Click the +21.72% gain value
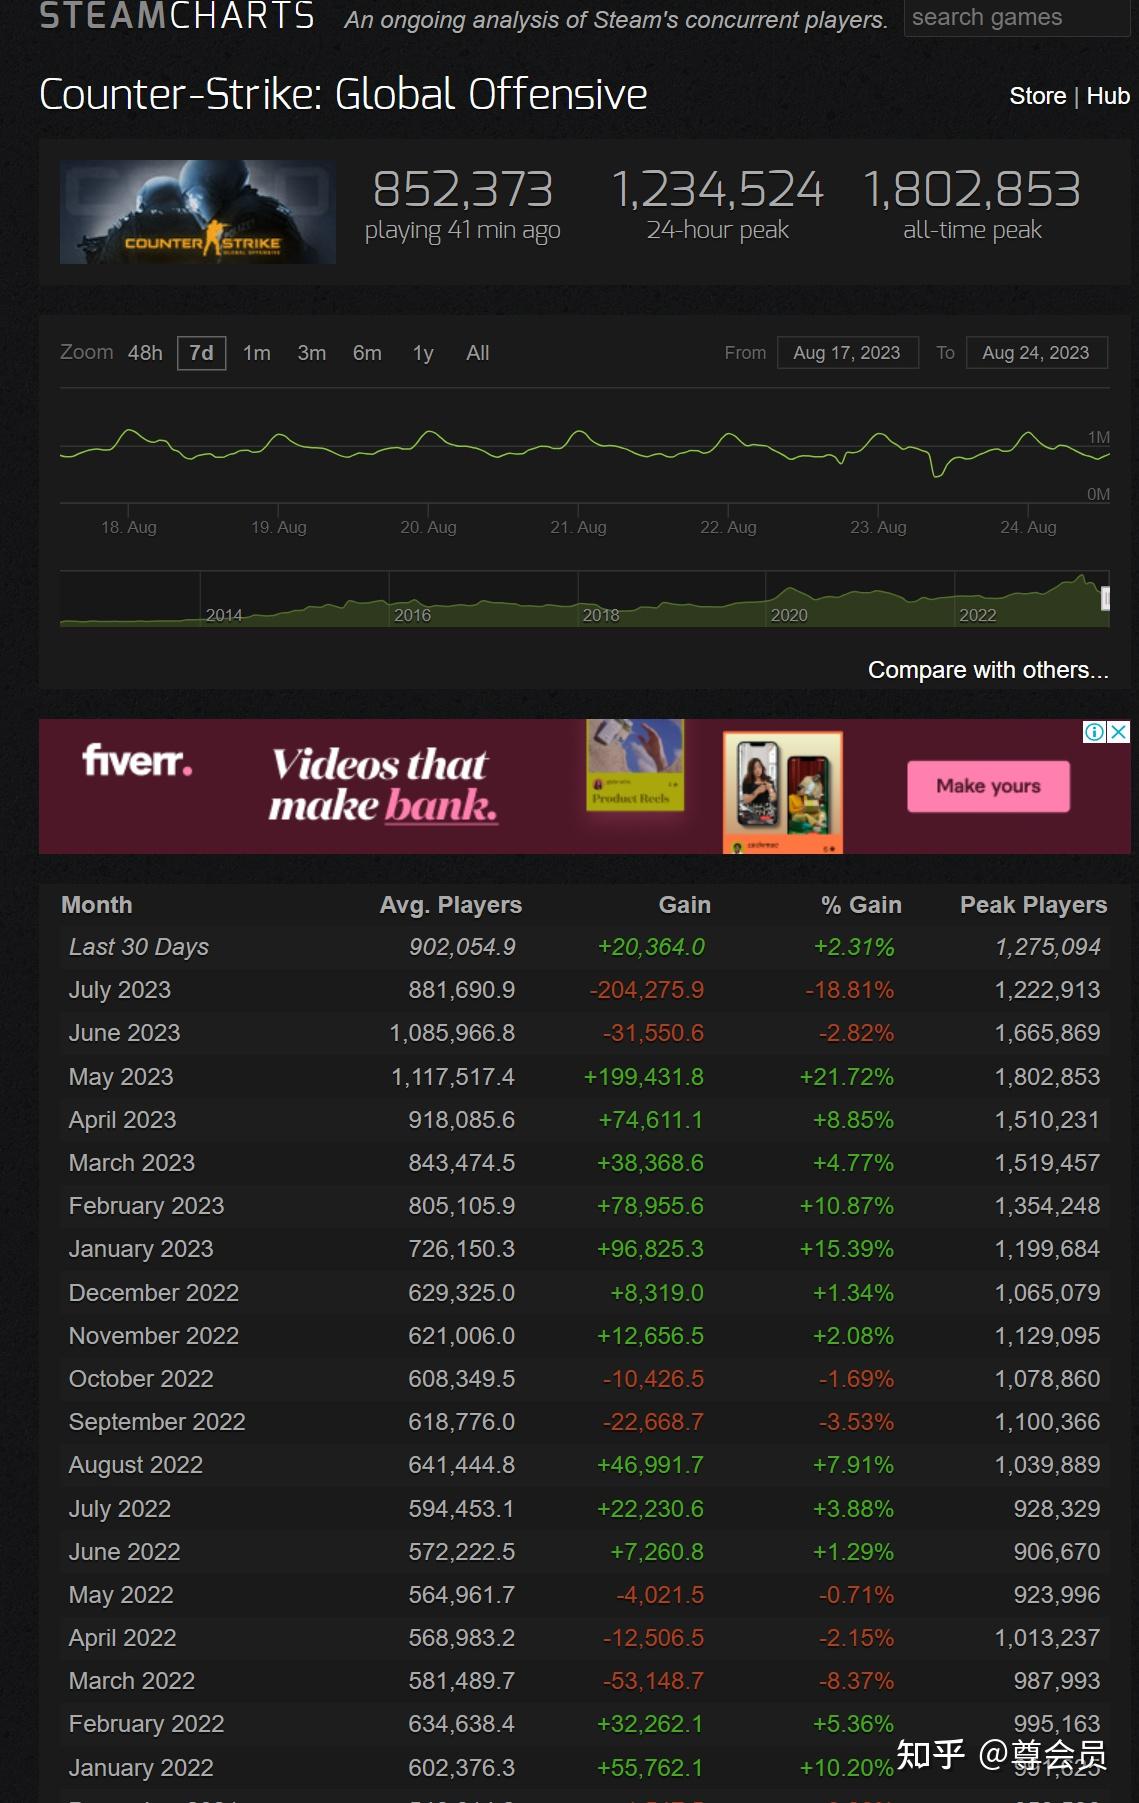 847,1077
